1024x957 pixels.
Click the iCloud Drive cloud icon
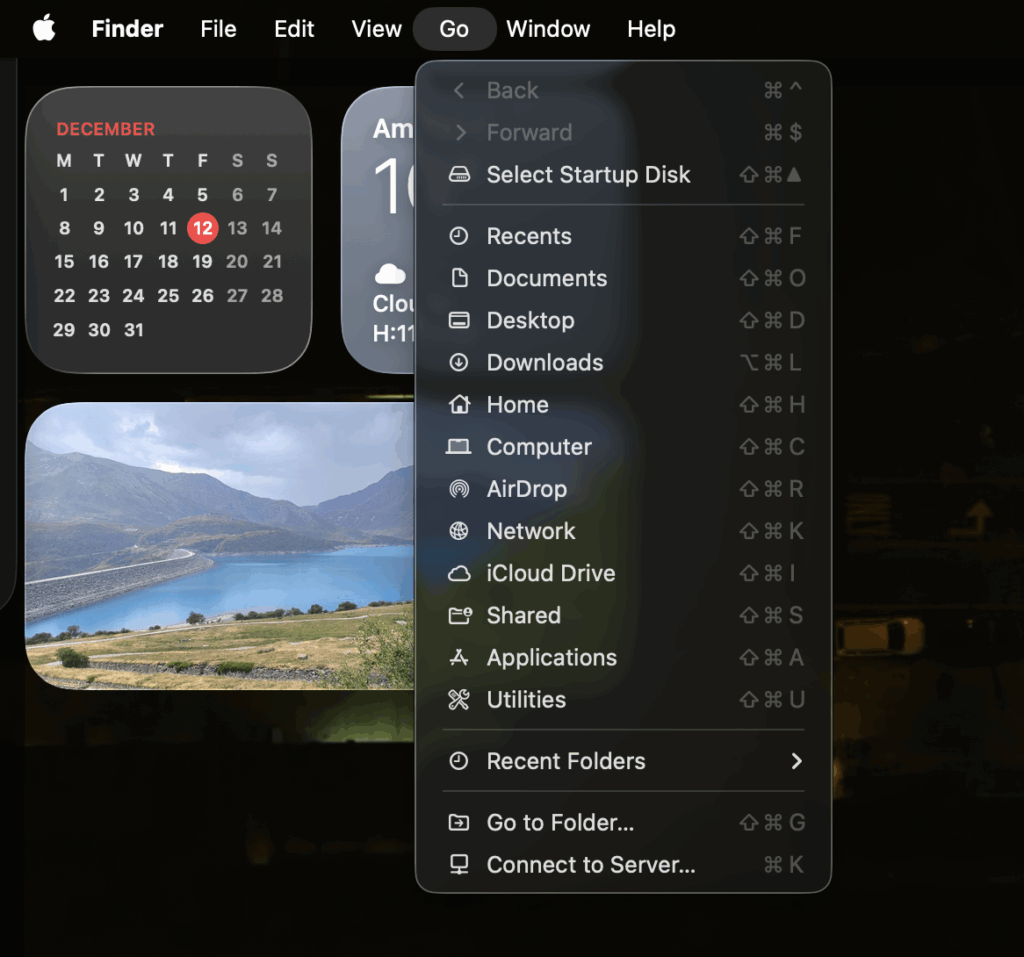[x=459, y=573]
